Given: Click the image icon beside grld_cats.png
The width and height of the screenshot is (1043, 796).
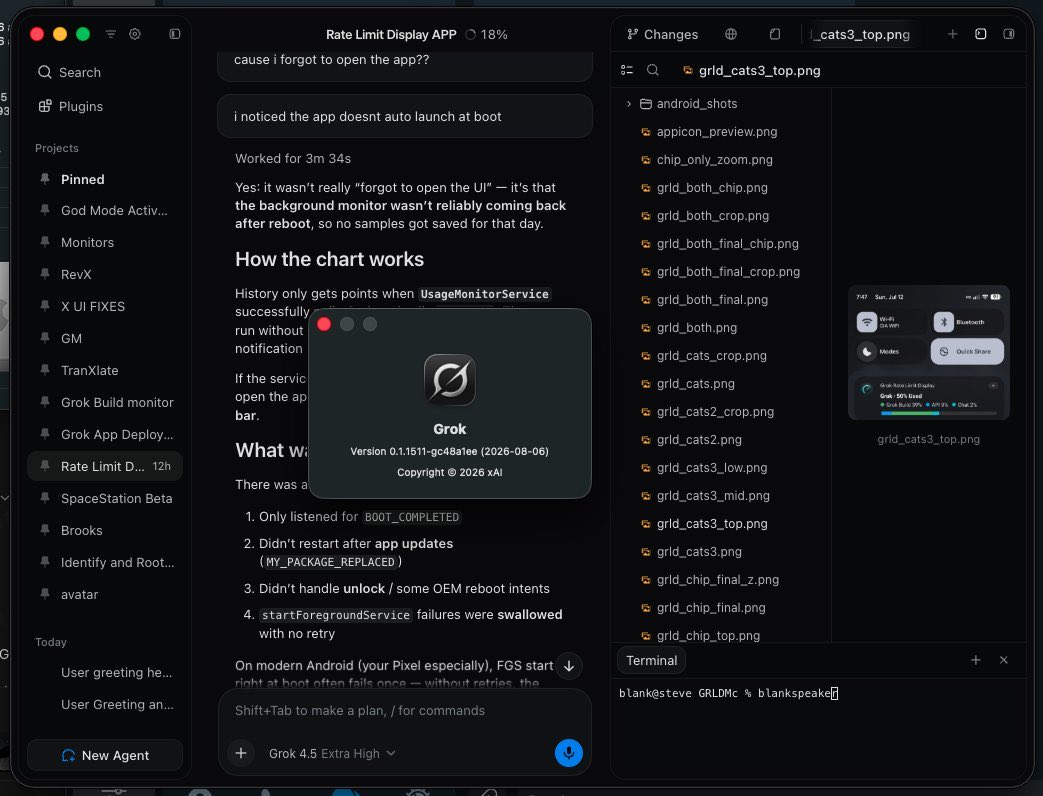Looking at the screenshot, I should point(645,384).
